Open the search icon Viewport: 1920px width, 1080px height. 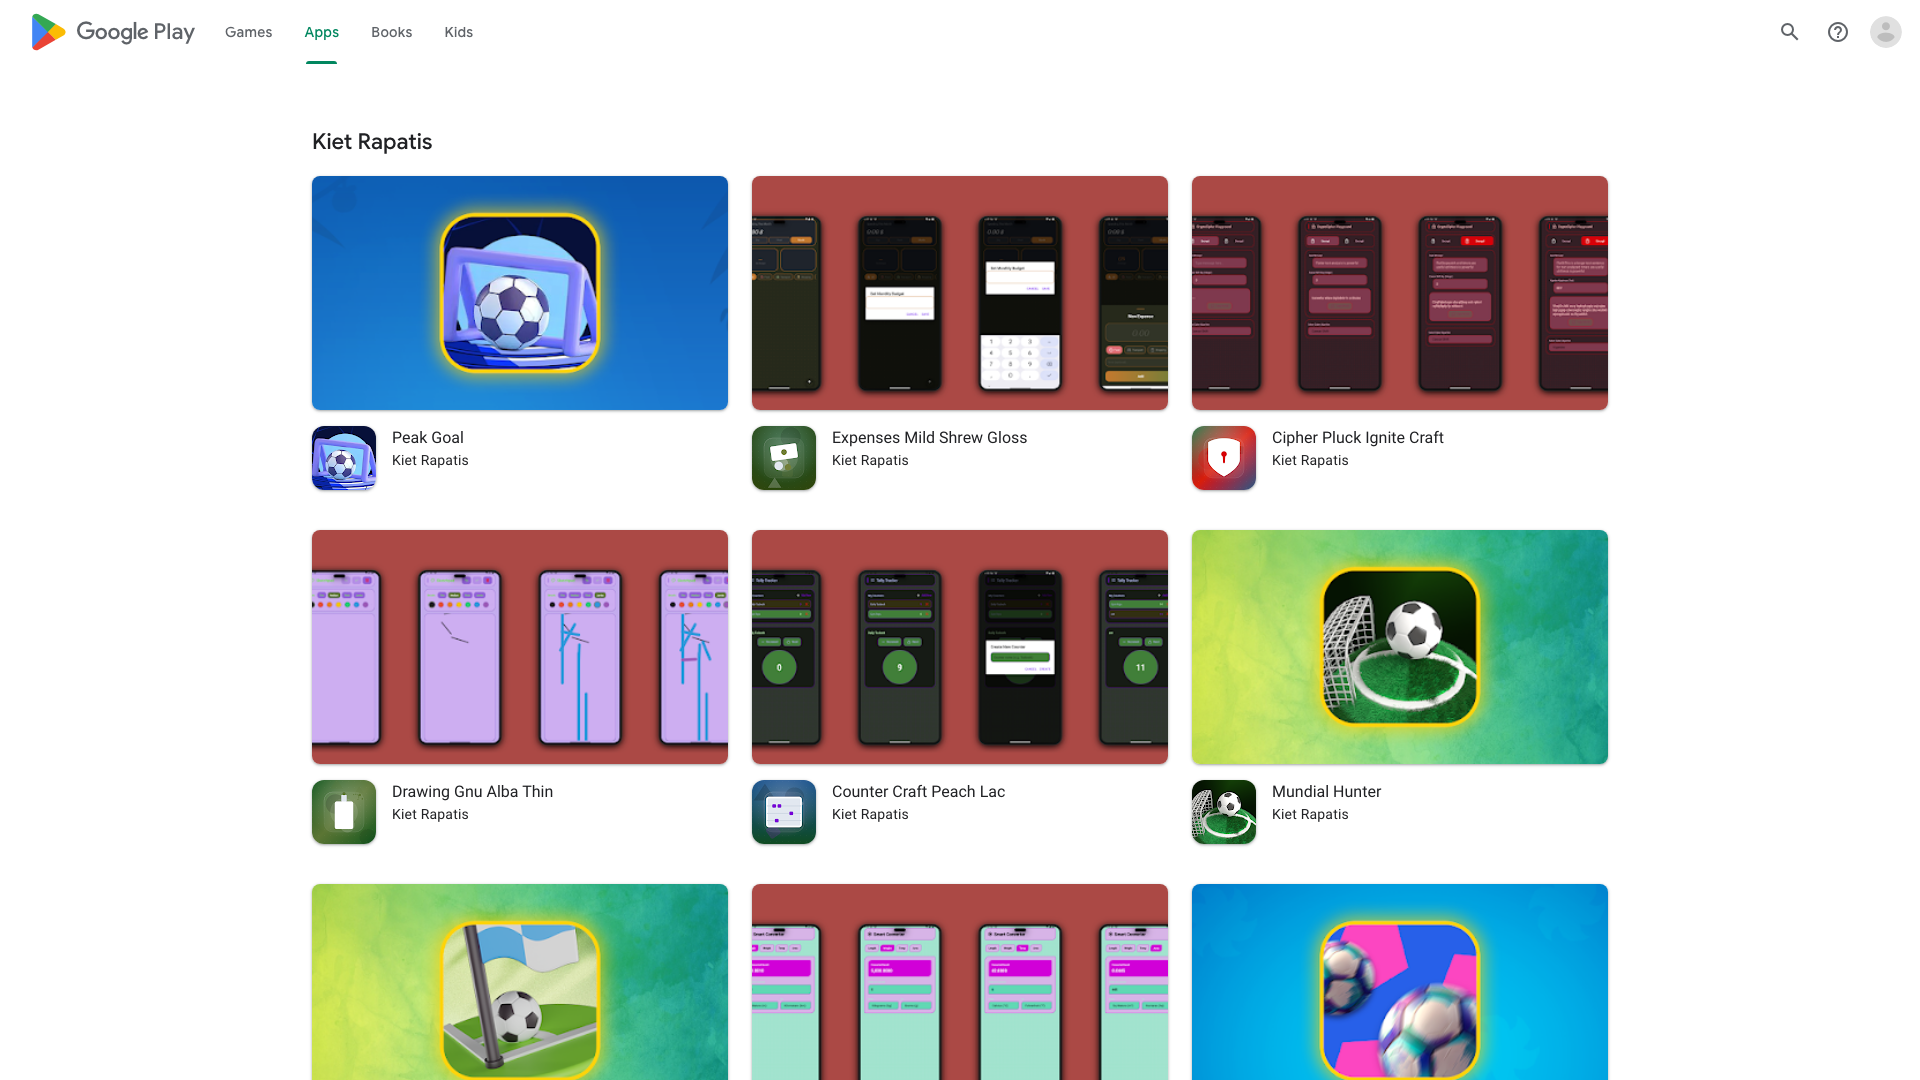pyautogui.click(x=1790, y=32)
